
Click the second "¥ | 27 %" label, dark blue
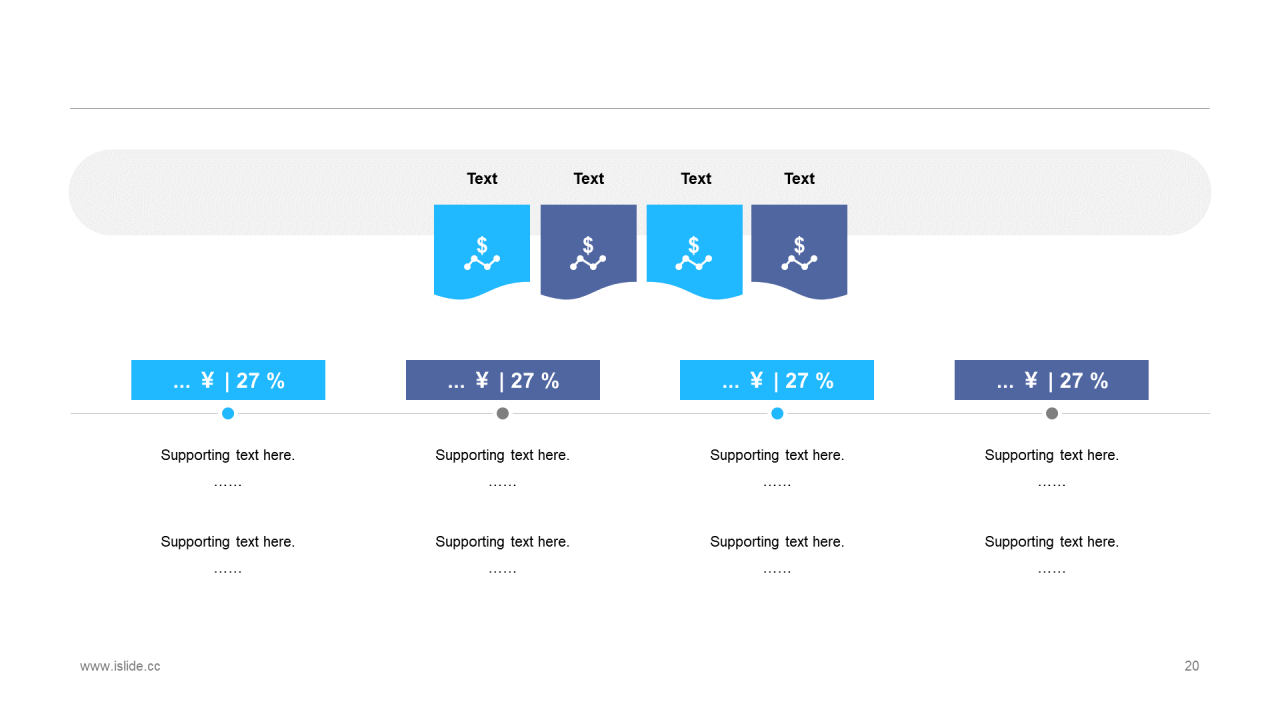503,380
